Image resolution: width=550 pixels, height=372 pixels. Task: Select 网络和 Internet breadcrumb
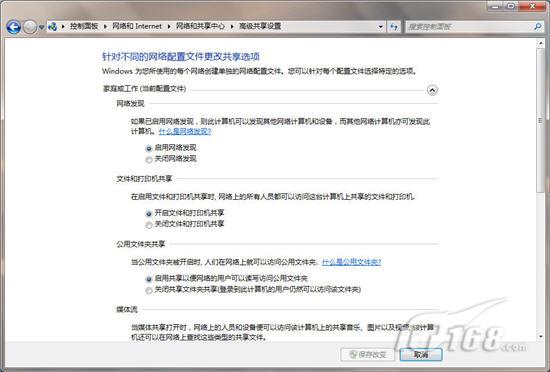137,26
